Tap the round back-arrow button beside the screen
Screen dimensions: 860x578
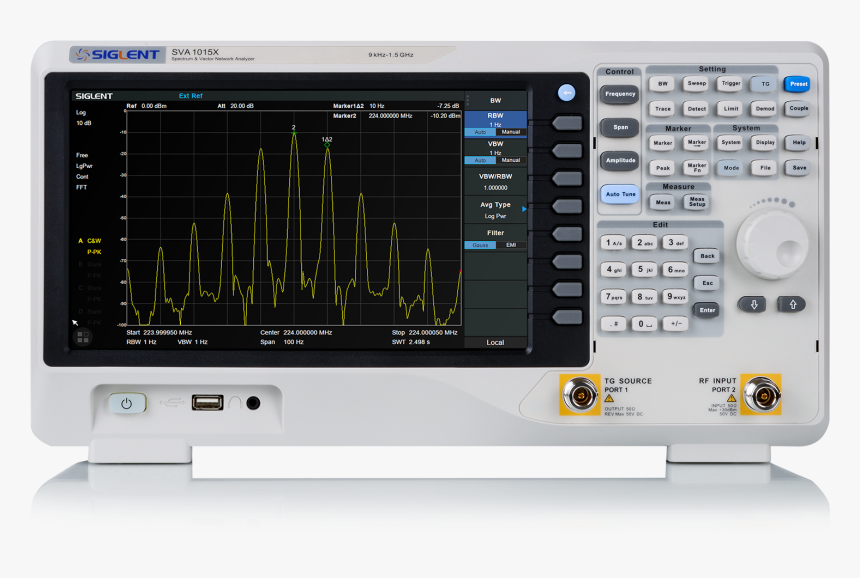(x=566, y=93)
